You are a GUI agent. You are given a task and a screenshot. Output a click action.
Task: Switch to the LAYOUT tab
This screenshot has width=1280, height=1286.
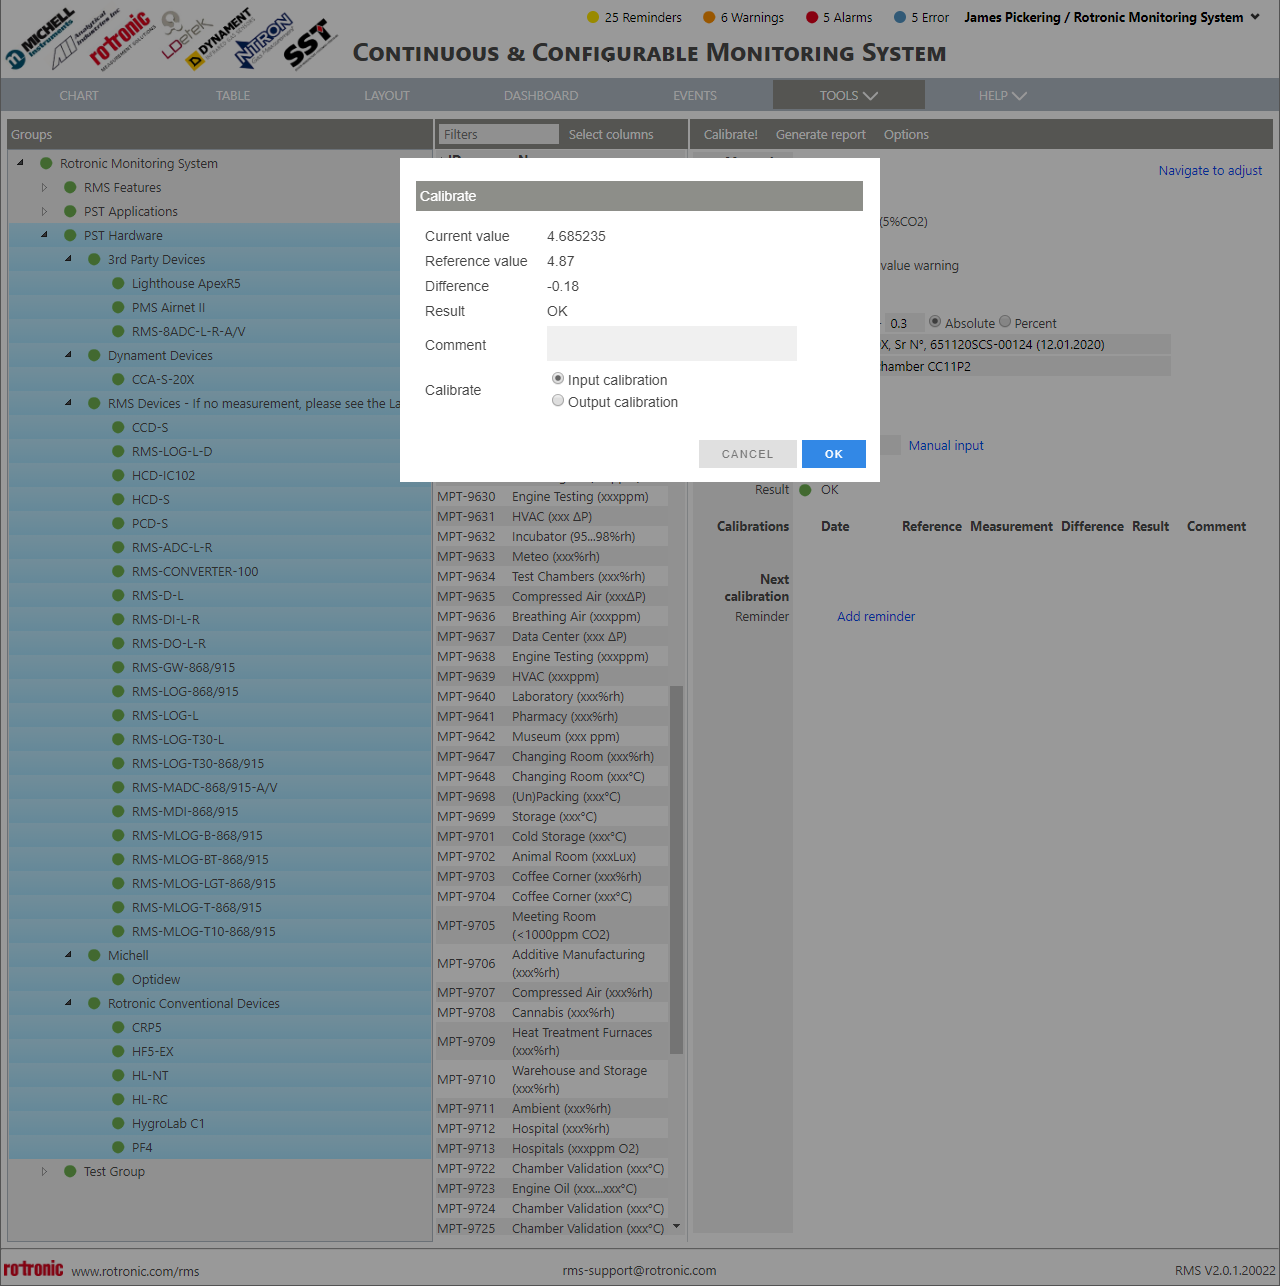(x=387, y=95)
